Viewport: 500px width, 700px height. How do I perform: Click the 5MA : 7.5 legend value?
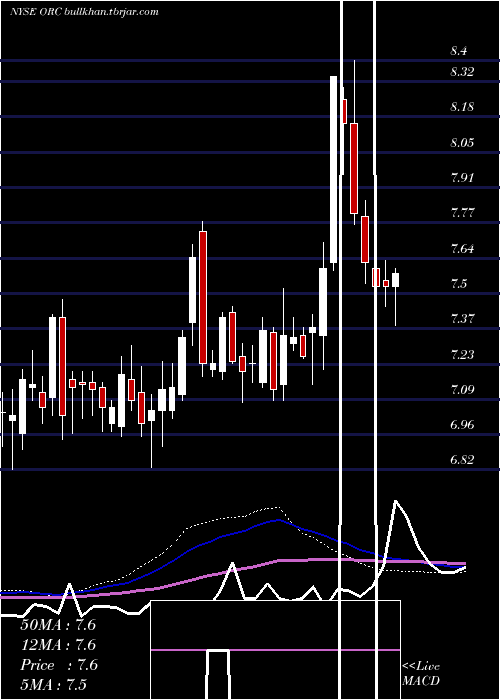54,684
